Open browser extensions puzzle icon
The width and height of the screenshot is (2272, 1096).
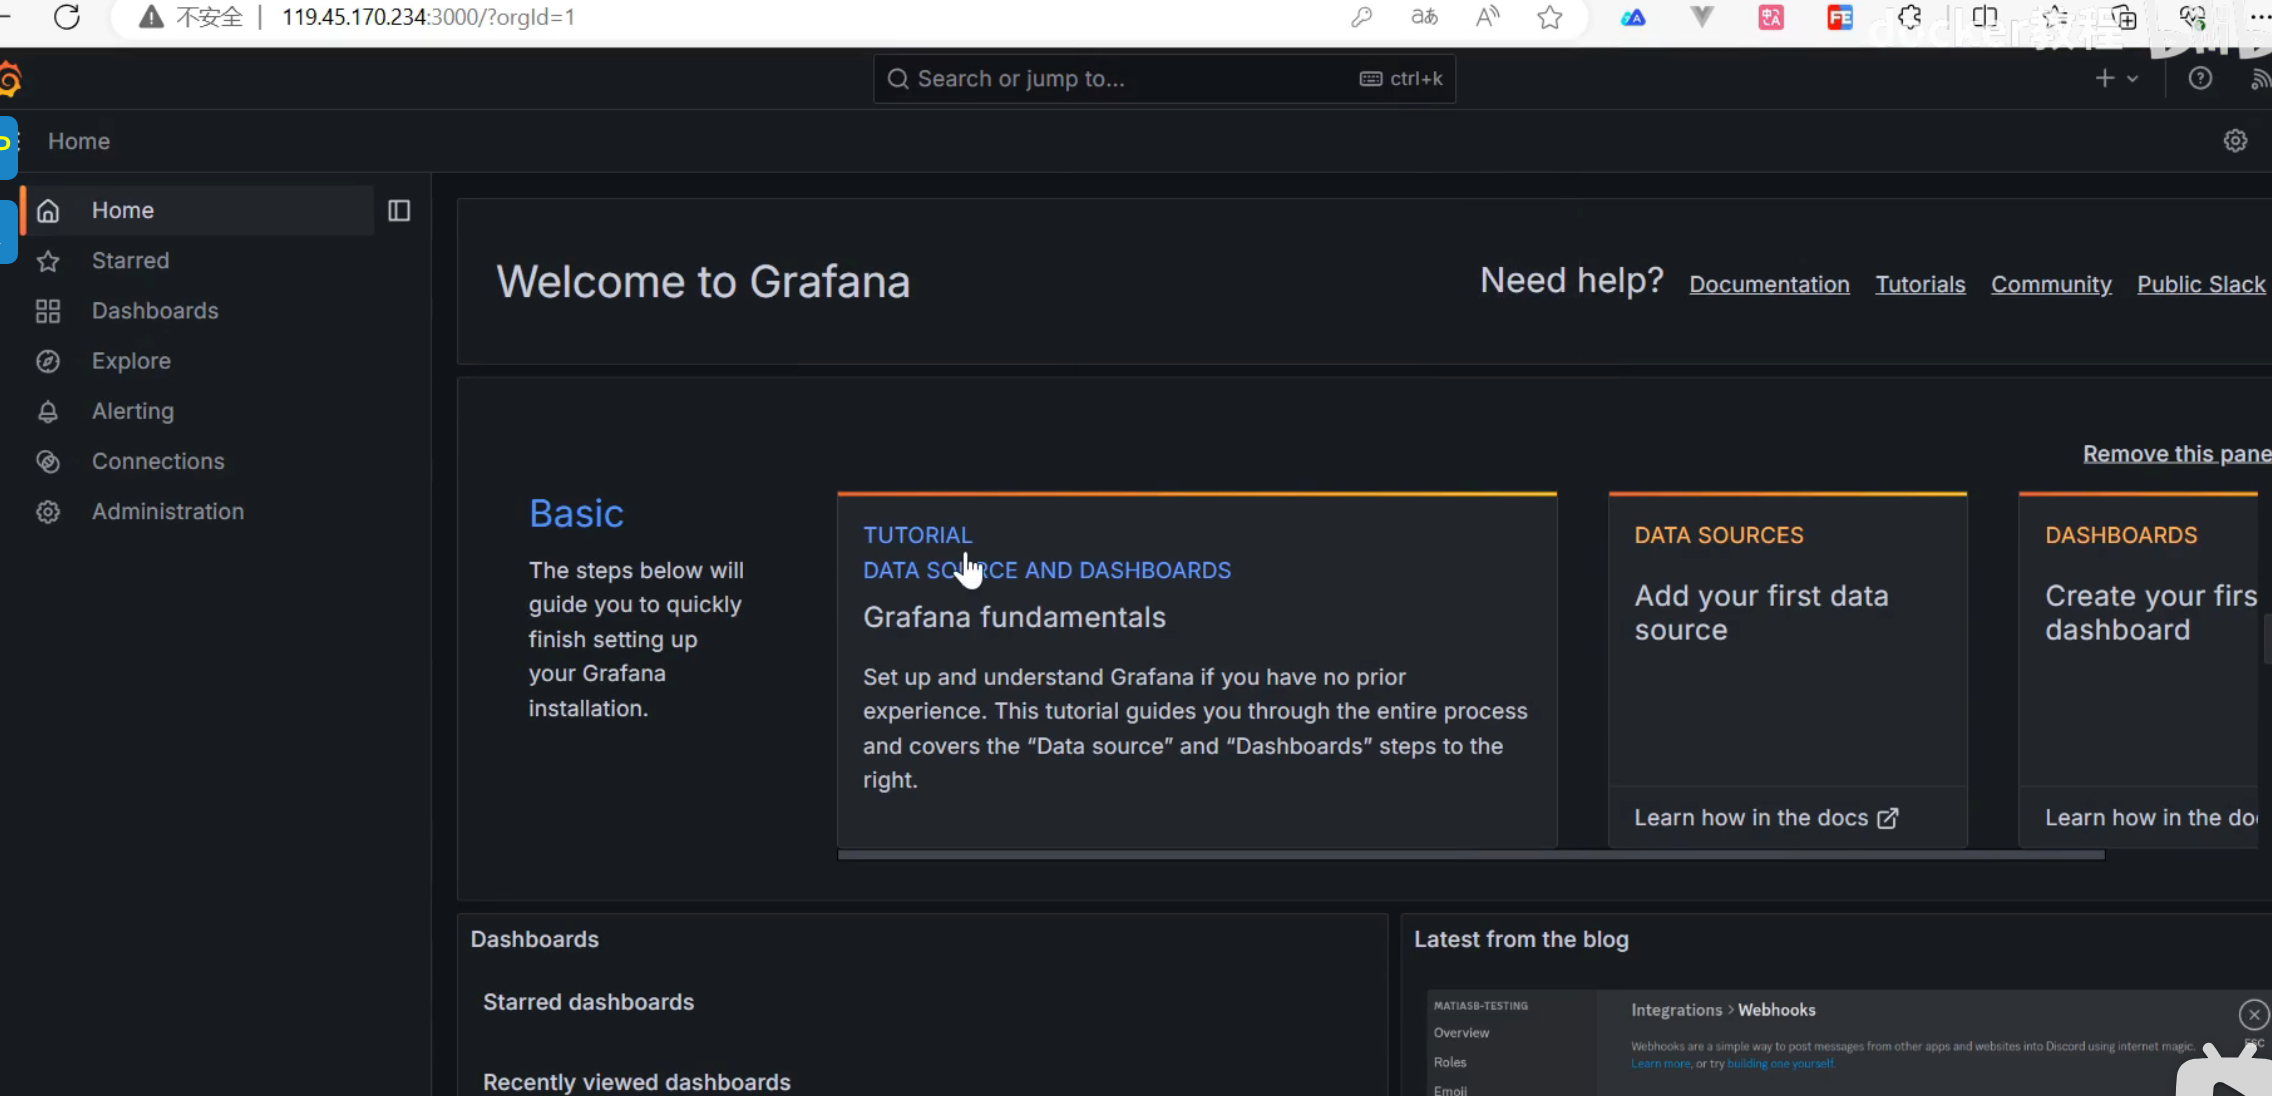coord(1909,17)
